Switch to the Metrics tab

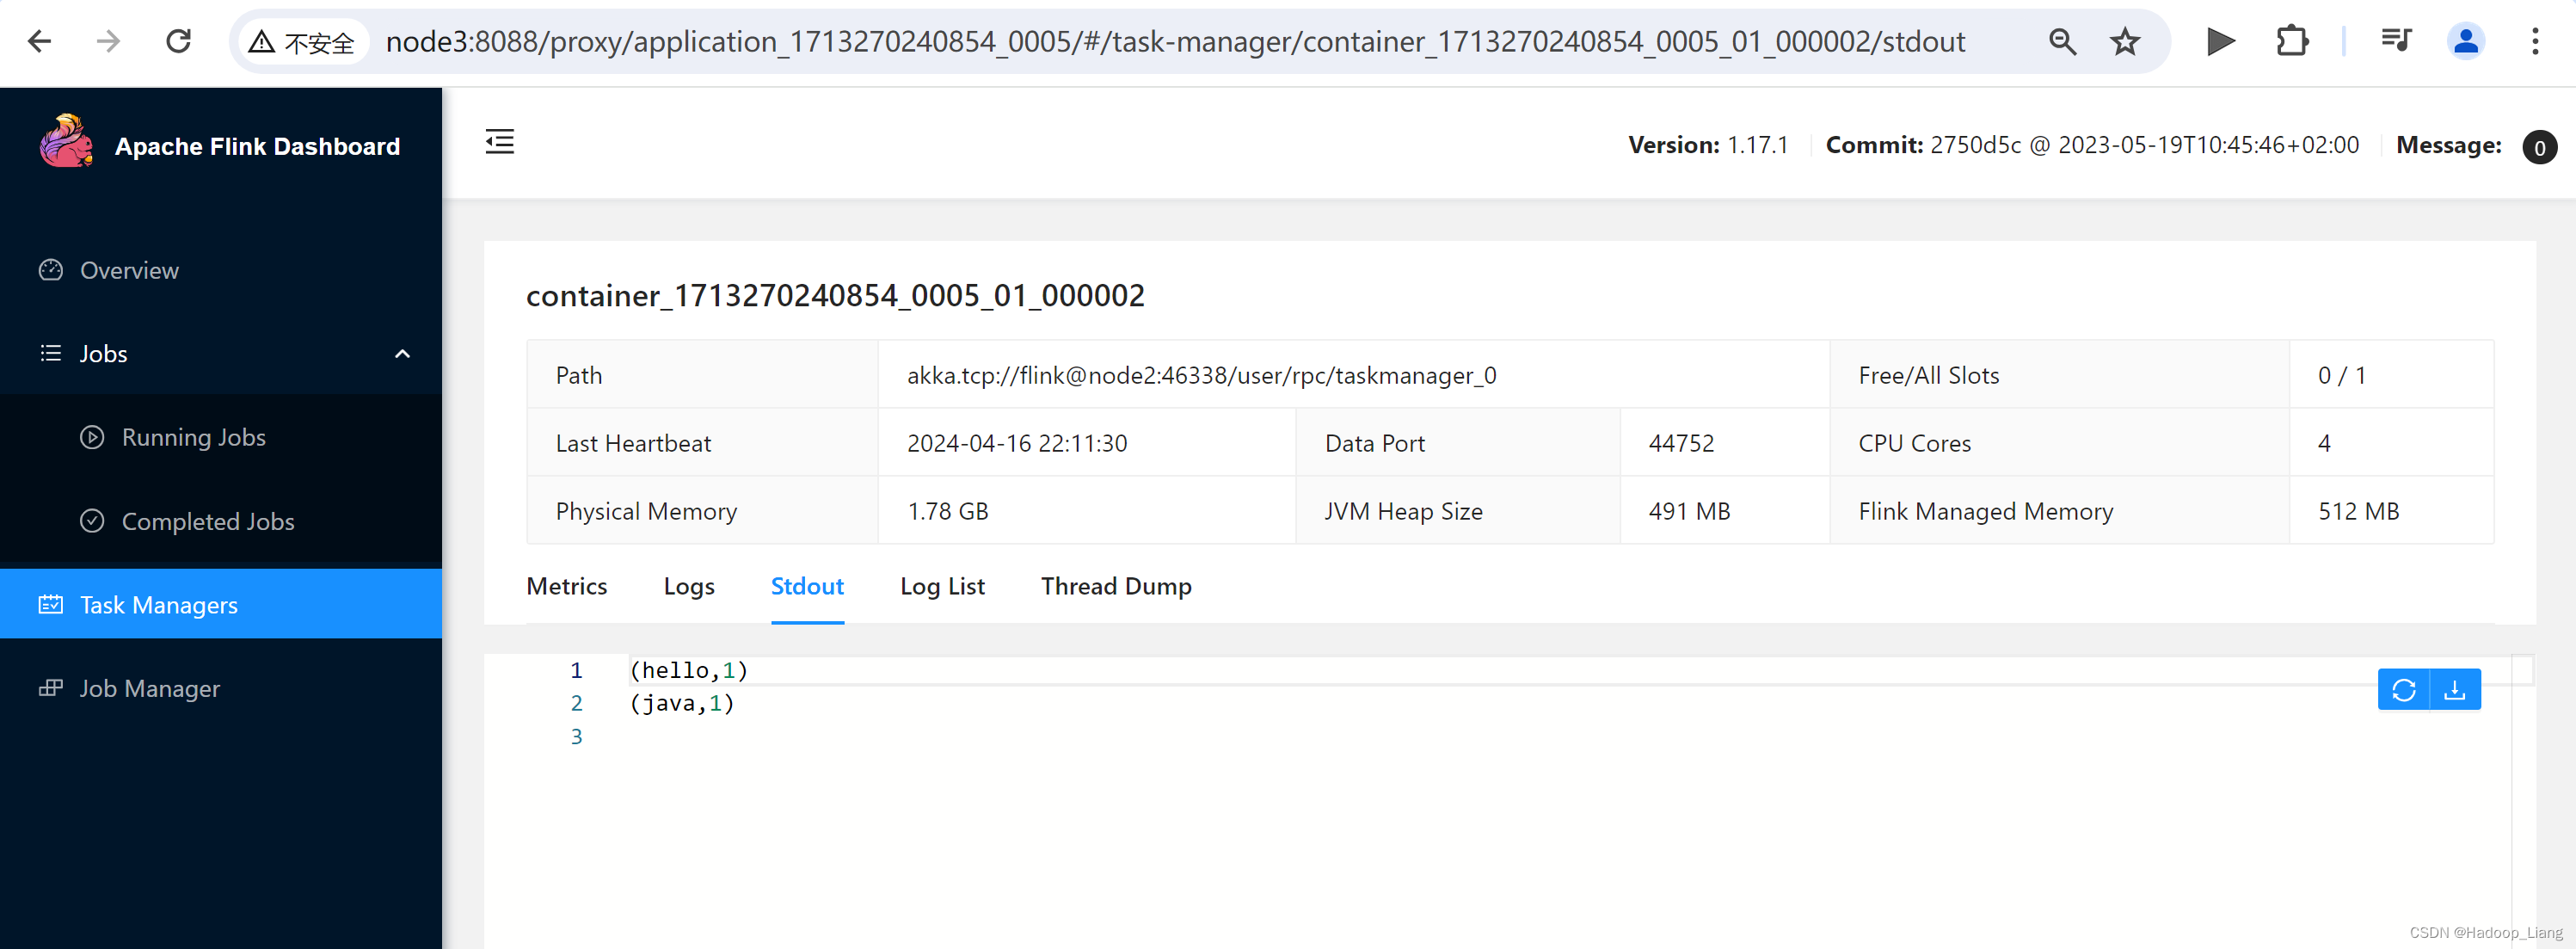click(x=566, y=586)
